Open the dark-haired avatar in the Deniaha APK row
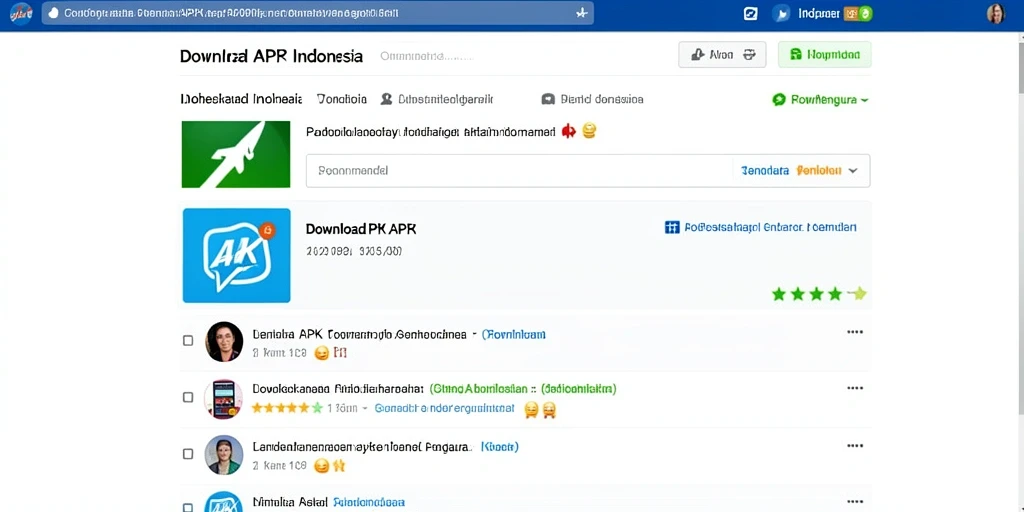The image size is (1024, 512). [x=224, y=342]
